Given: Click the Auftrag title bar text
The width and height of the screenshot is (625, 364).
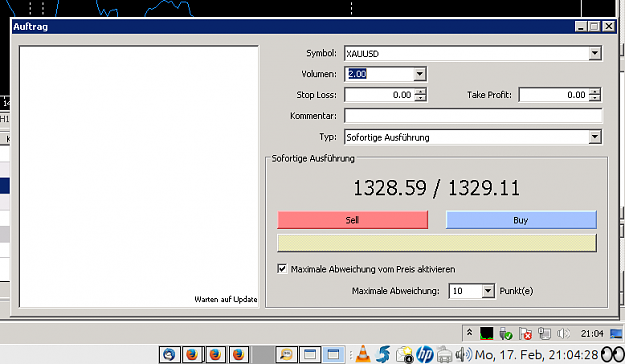Looking at the screenshot, I should (31, 27).
